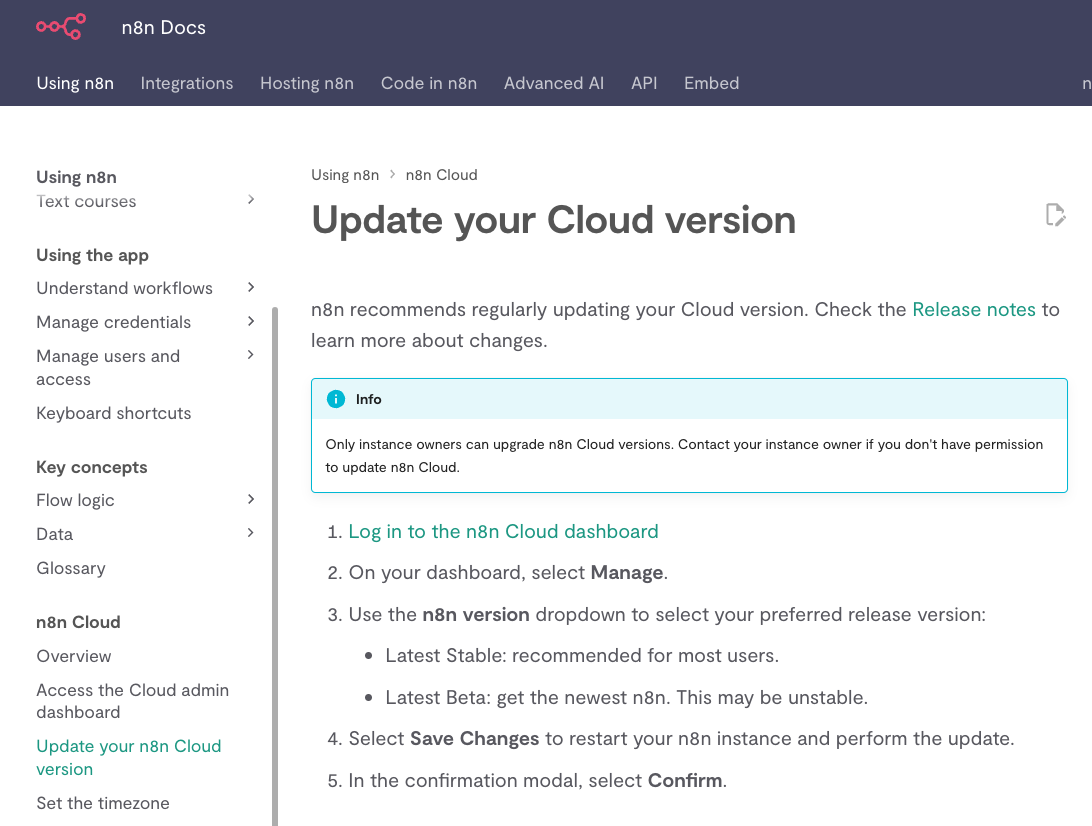Screen dimensions: 1092x826
Task: Expand the Data section chevron
Action: click(x=251, y=533)
